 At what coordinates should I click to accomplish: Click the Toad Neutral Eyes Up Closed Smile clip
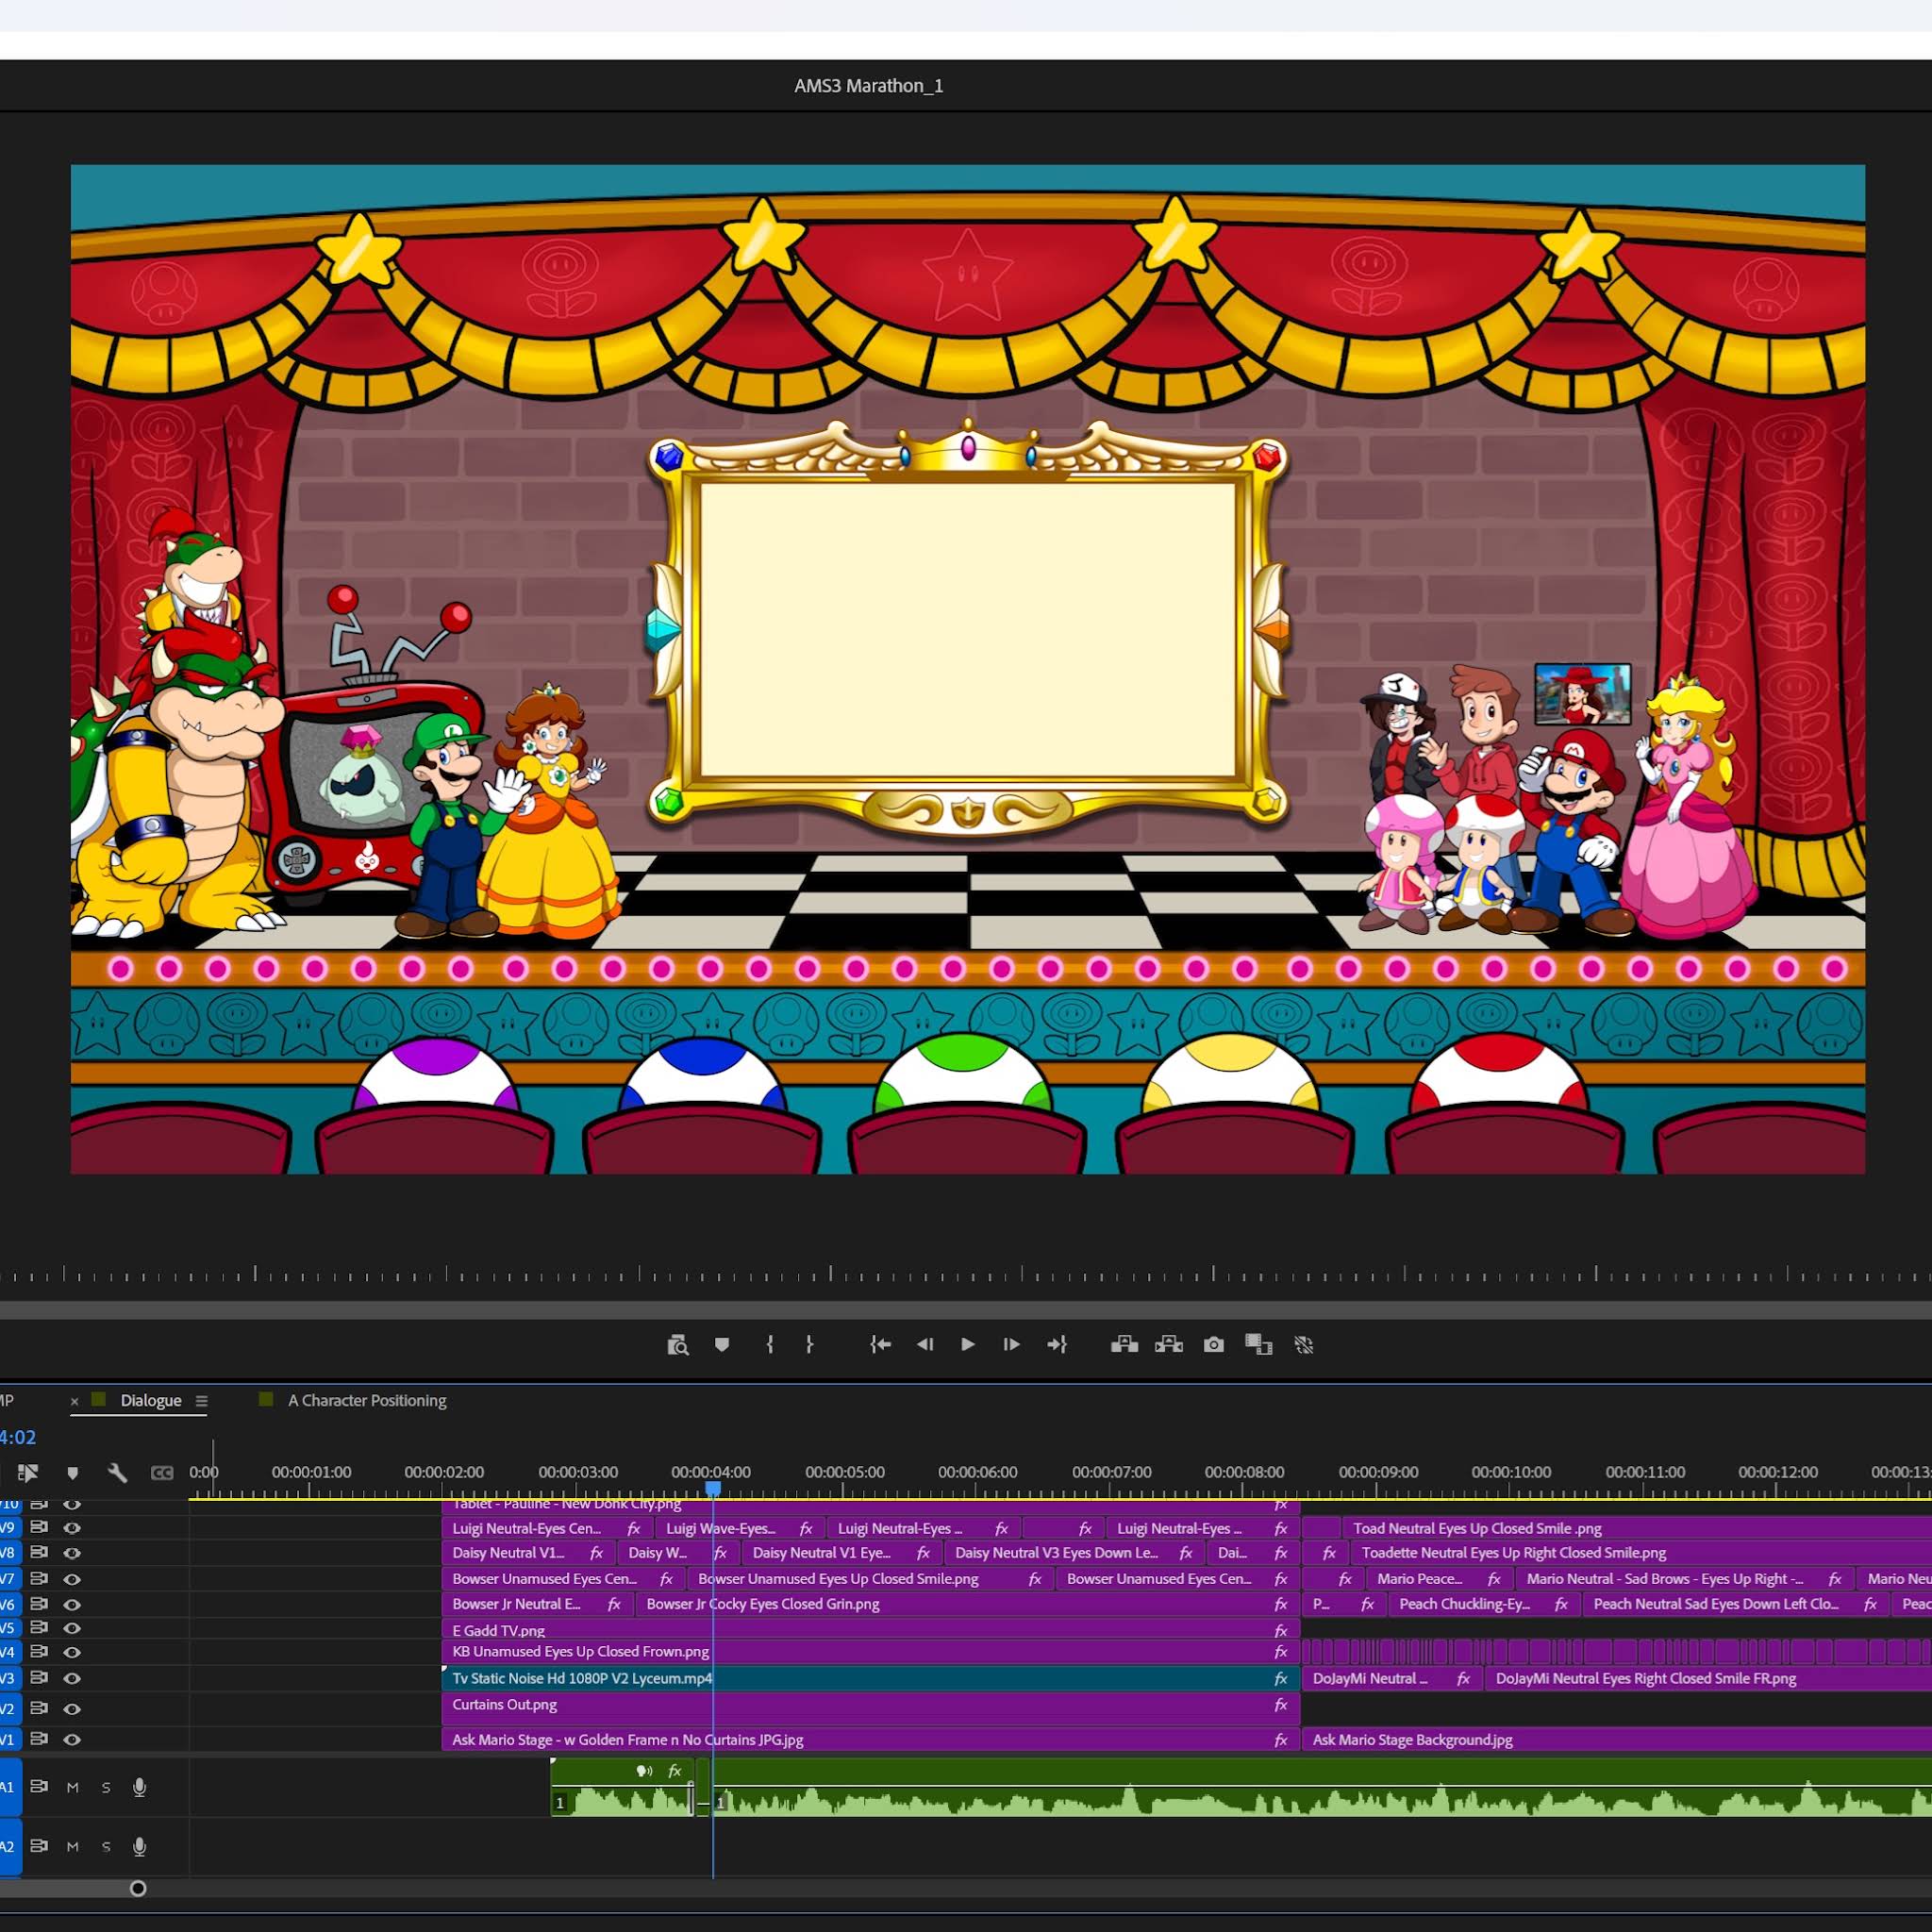1636,1528
